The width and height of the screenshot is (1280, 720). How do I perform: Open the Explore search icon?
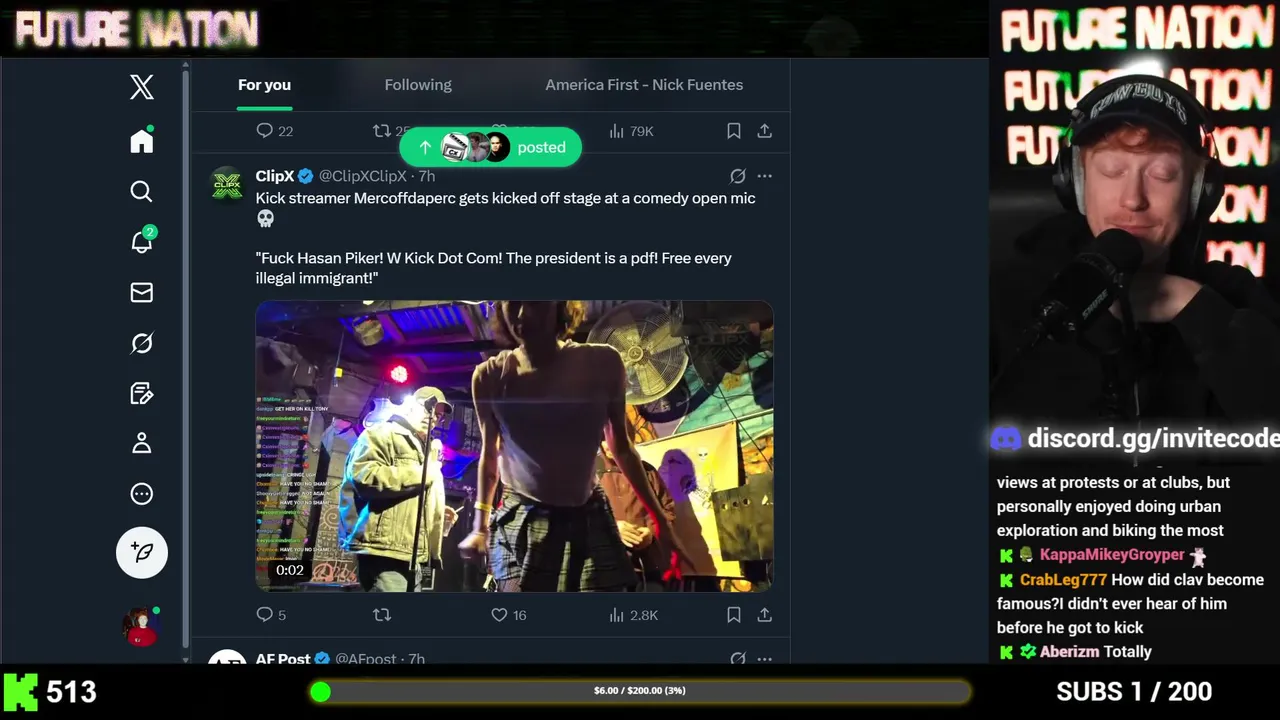(142, 191)
